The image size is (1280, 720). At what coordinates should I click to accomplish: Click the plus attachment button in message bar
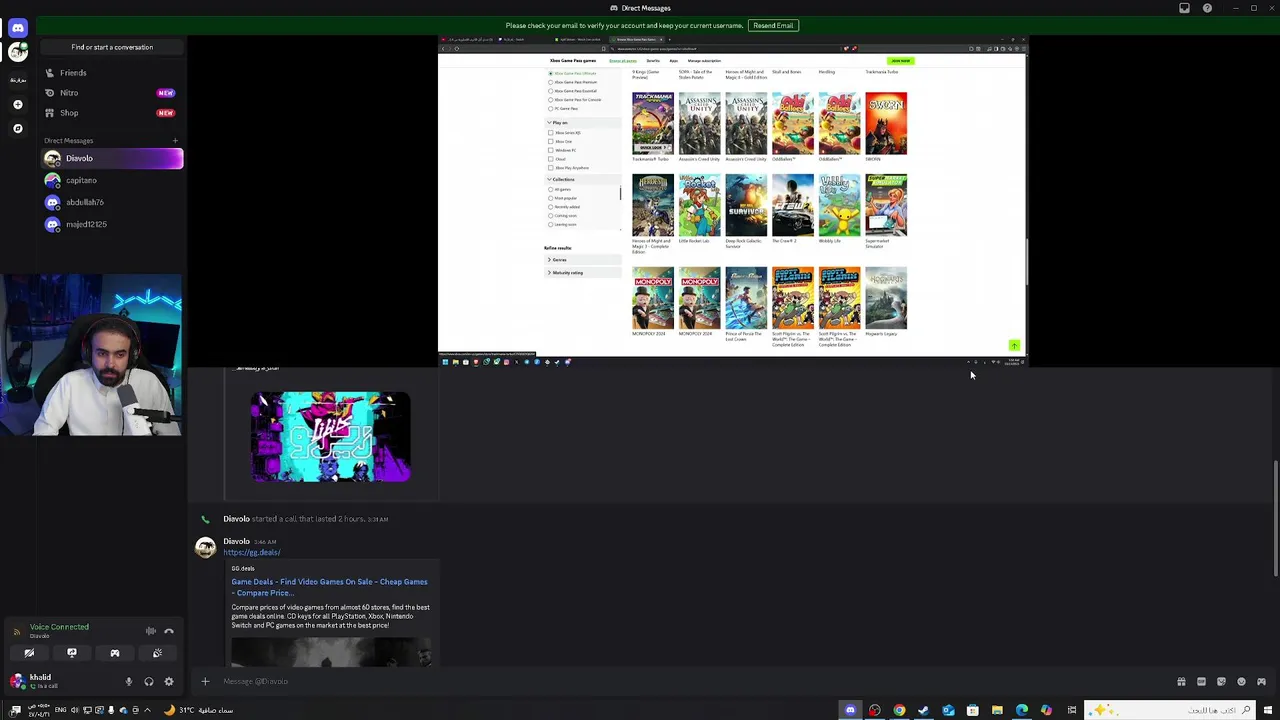[x=205, y=682]
